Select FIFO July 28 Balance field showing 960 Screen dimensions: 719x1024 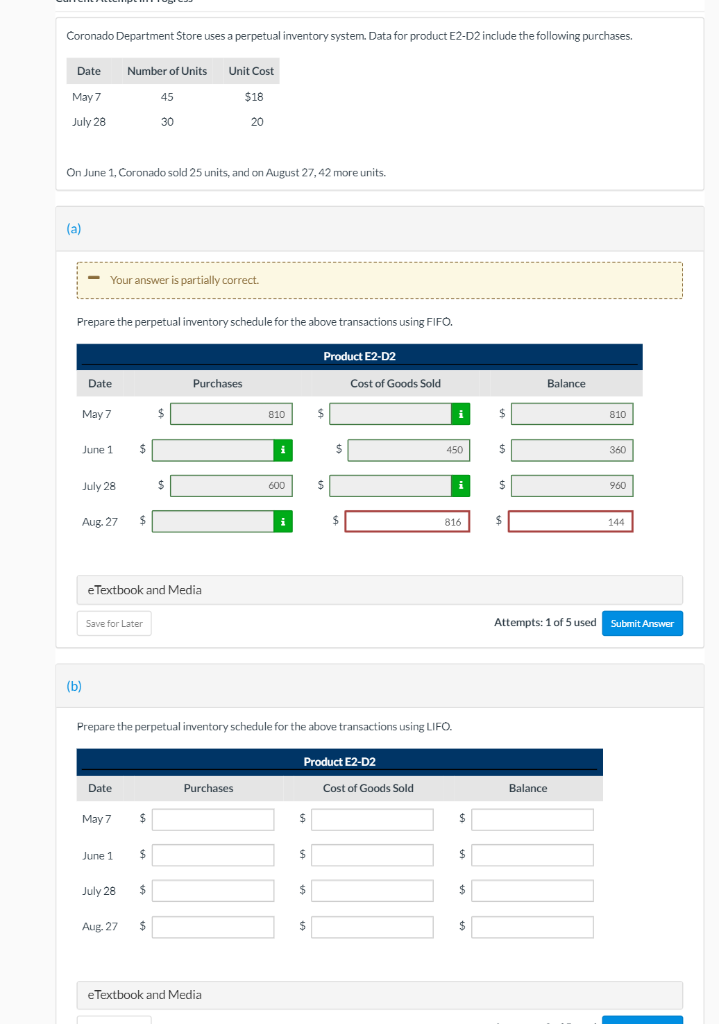pyautogui.click(x=572, y=485)
